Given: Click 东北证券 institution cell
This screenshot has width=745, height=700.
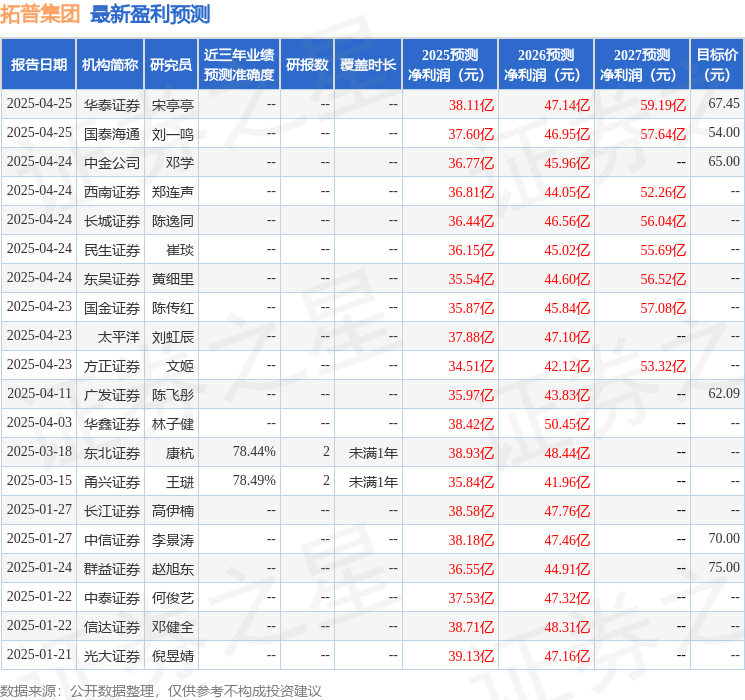Looking at the screenshot, I should 112,453.
